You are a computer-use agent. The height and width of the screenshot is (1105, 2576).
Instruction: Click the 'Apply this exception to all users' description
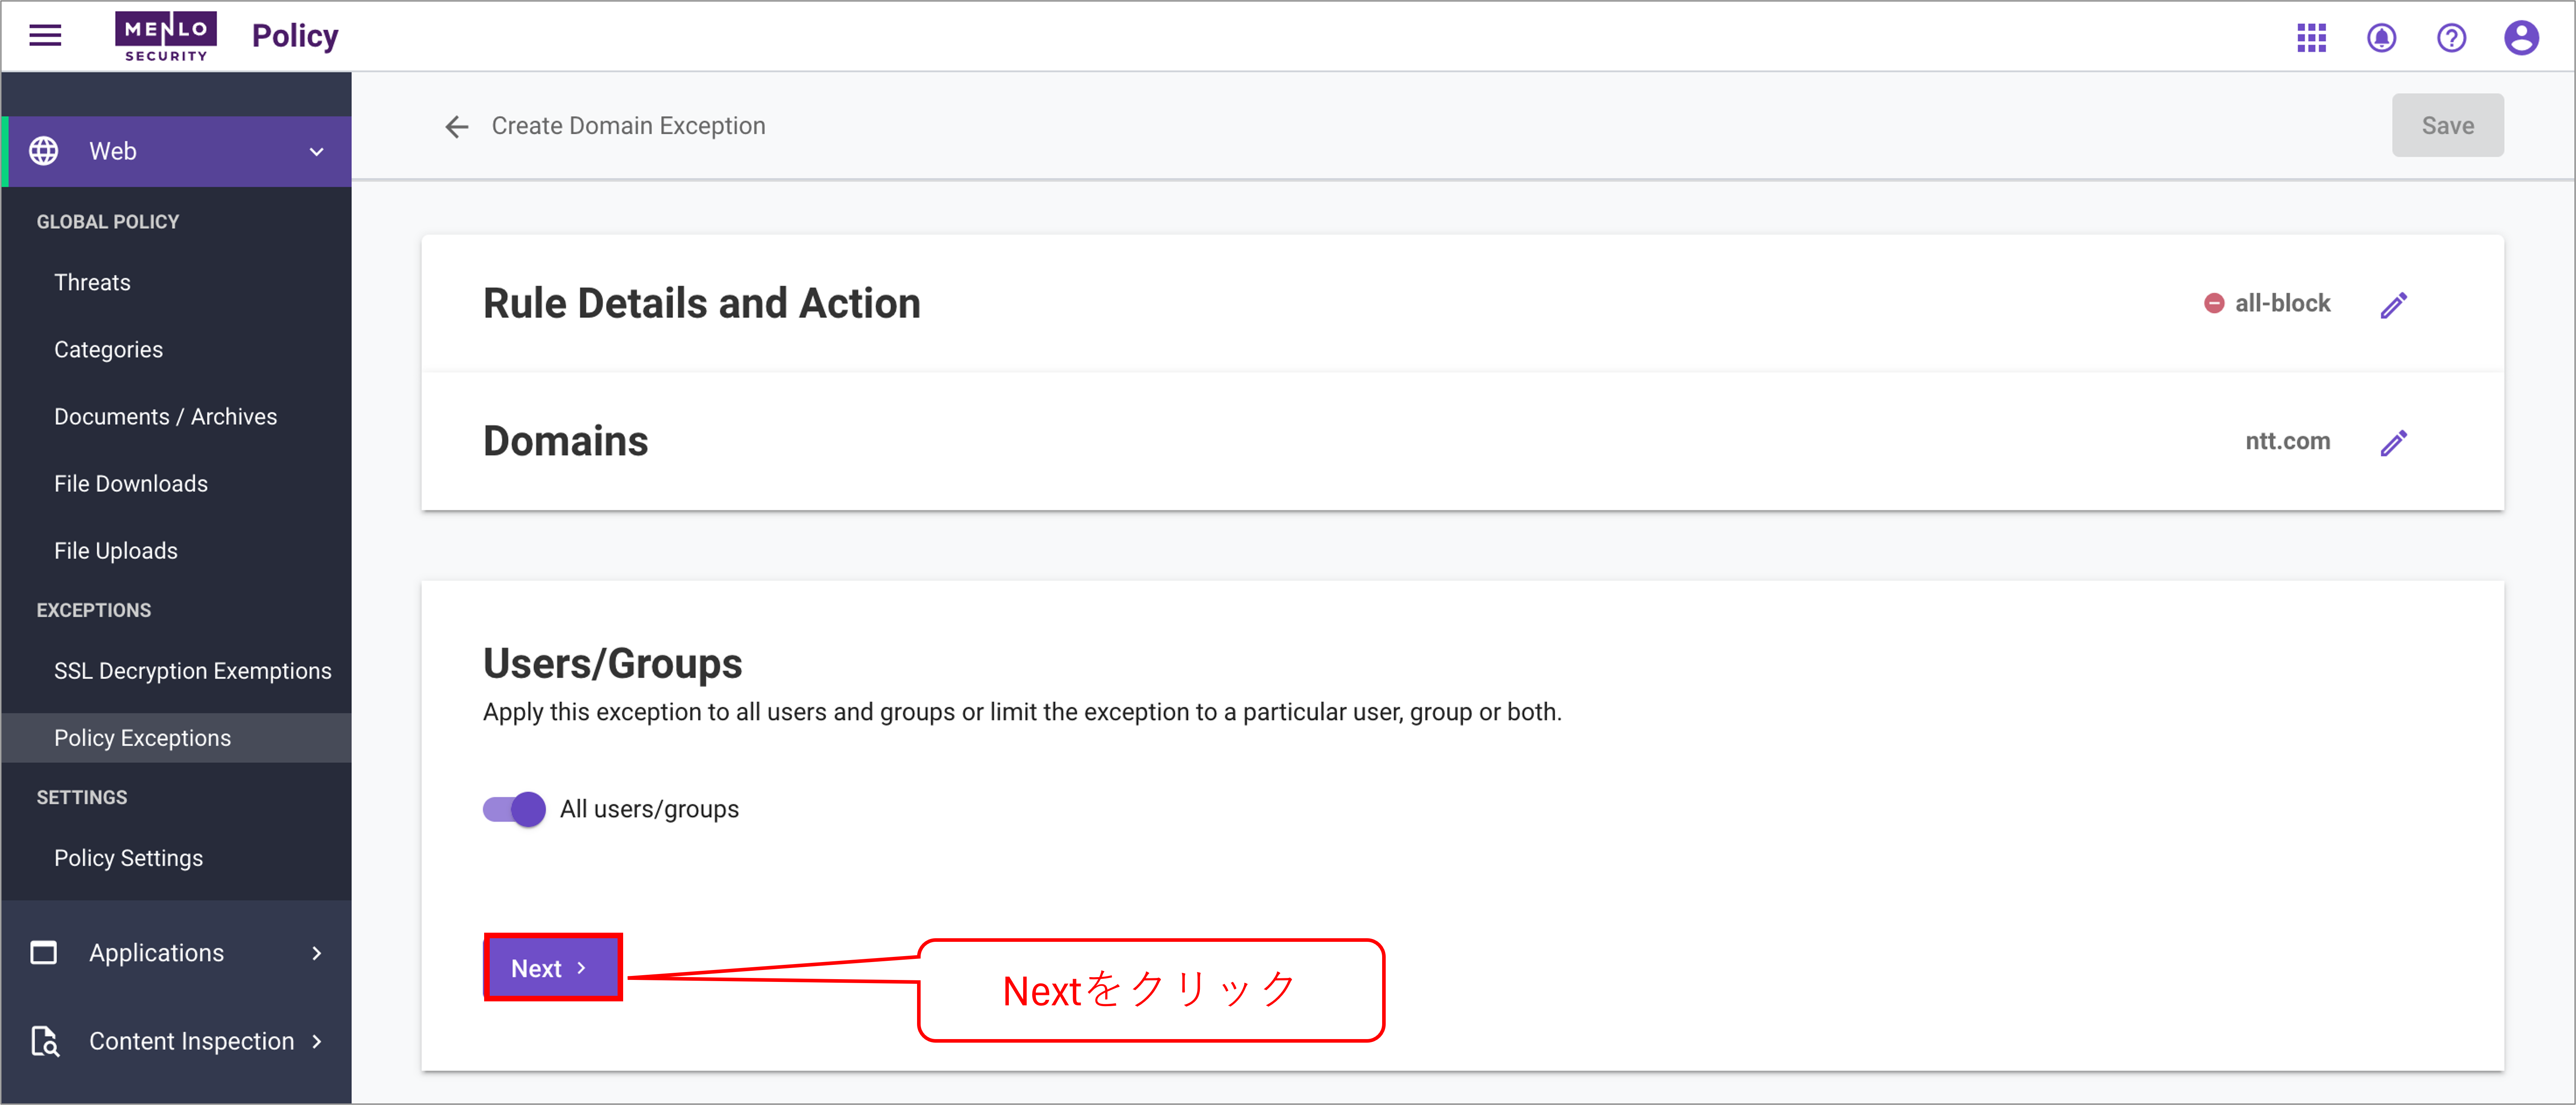click(x=1022, y=712)
